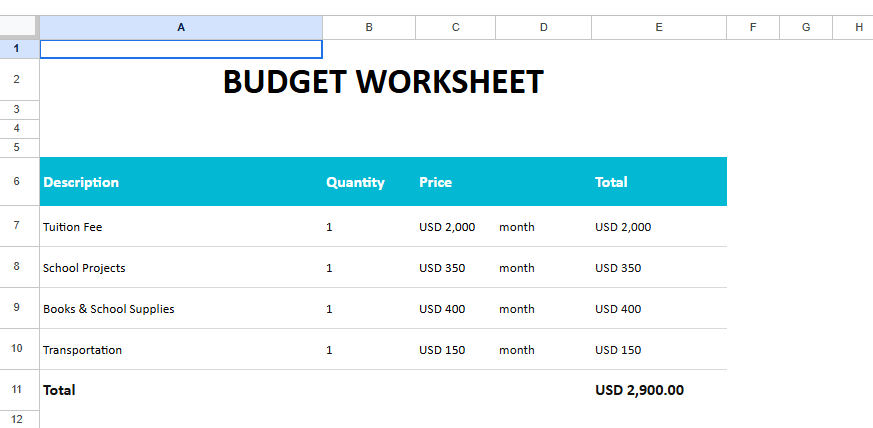Select the bold Total label in row 11
The height and width of the screenshot is (428, 873).
click(x=59, y=390)
